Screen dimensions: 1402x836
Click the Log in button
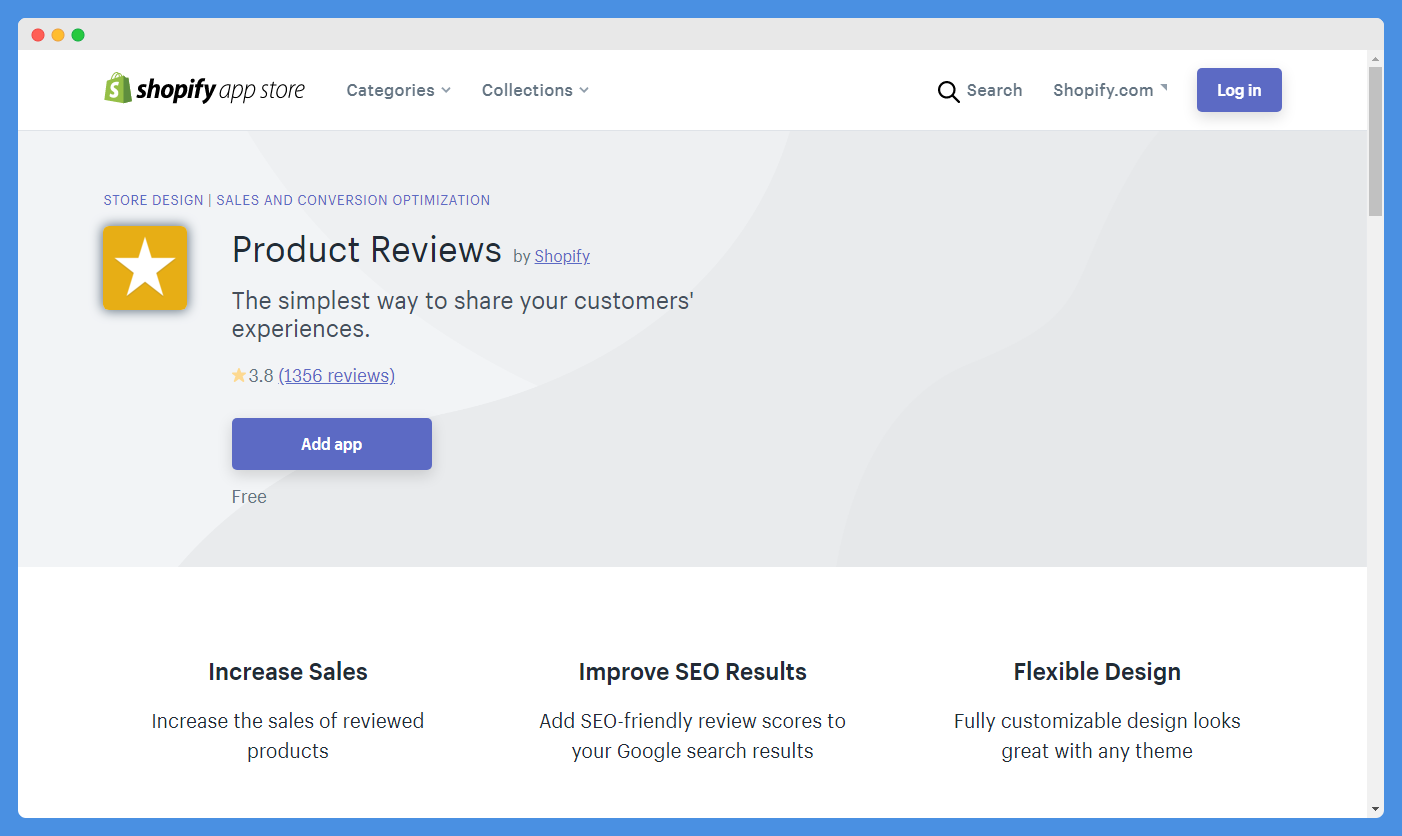pos(1239,90)
